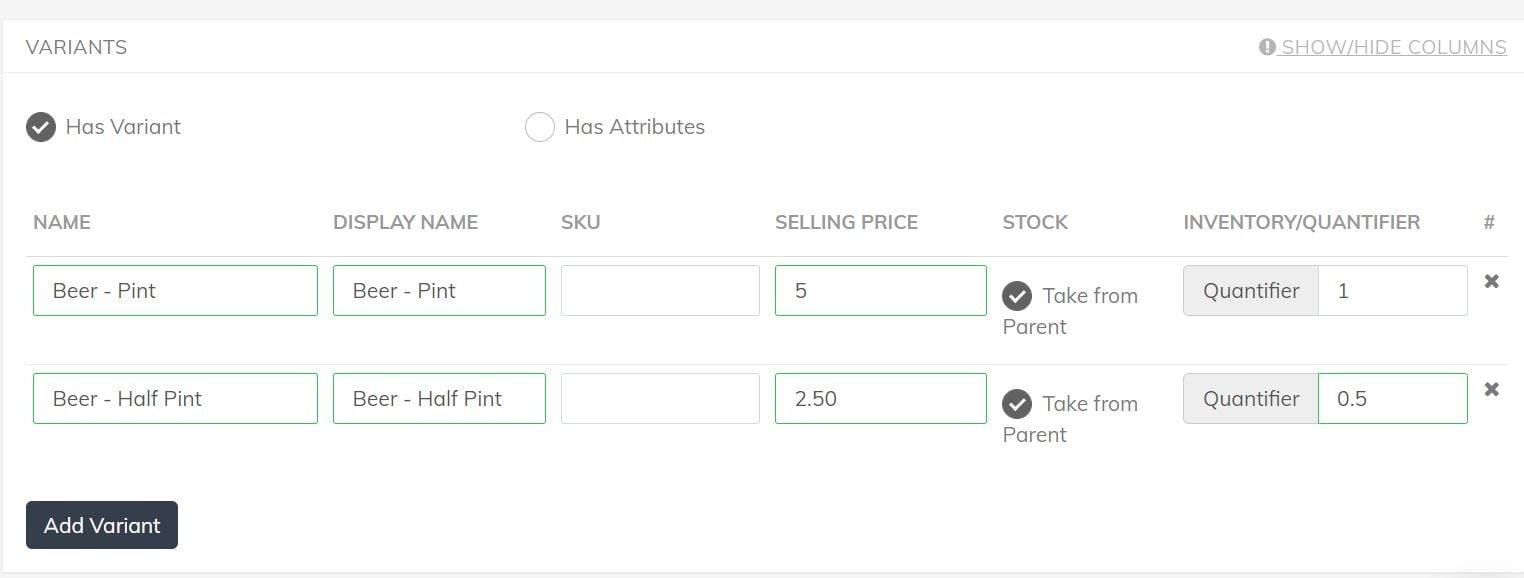Click the empty SKU field for Beer - Pint

click(x=660, y=290)
